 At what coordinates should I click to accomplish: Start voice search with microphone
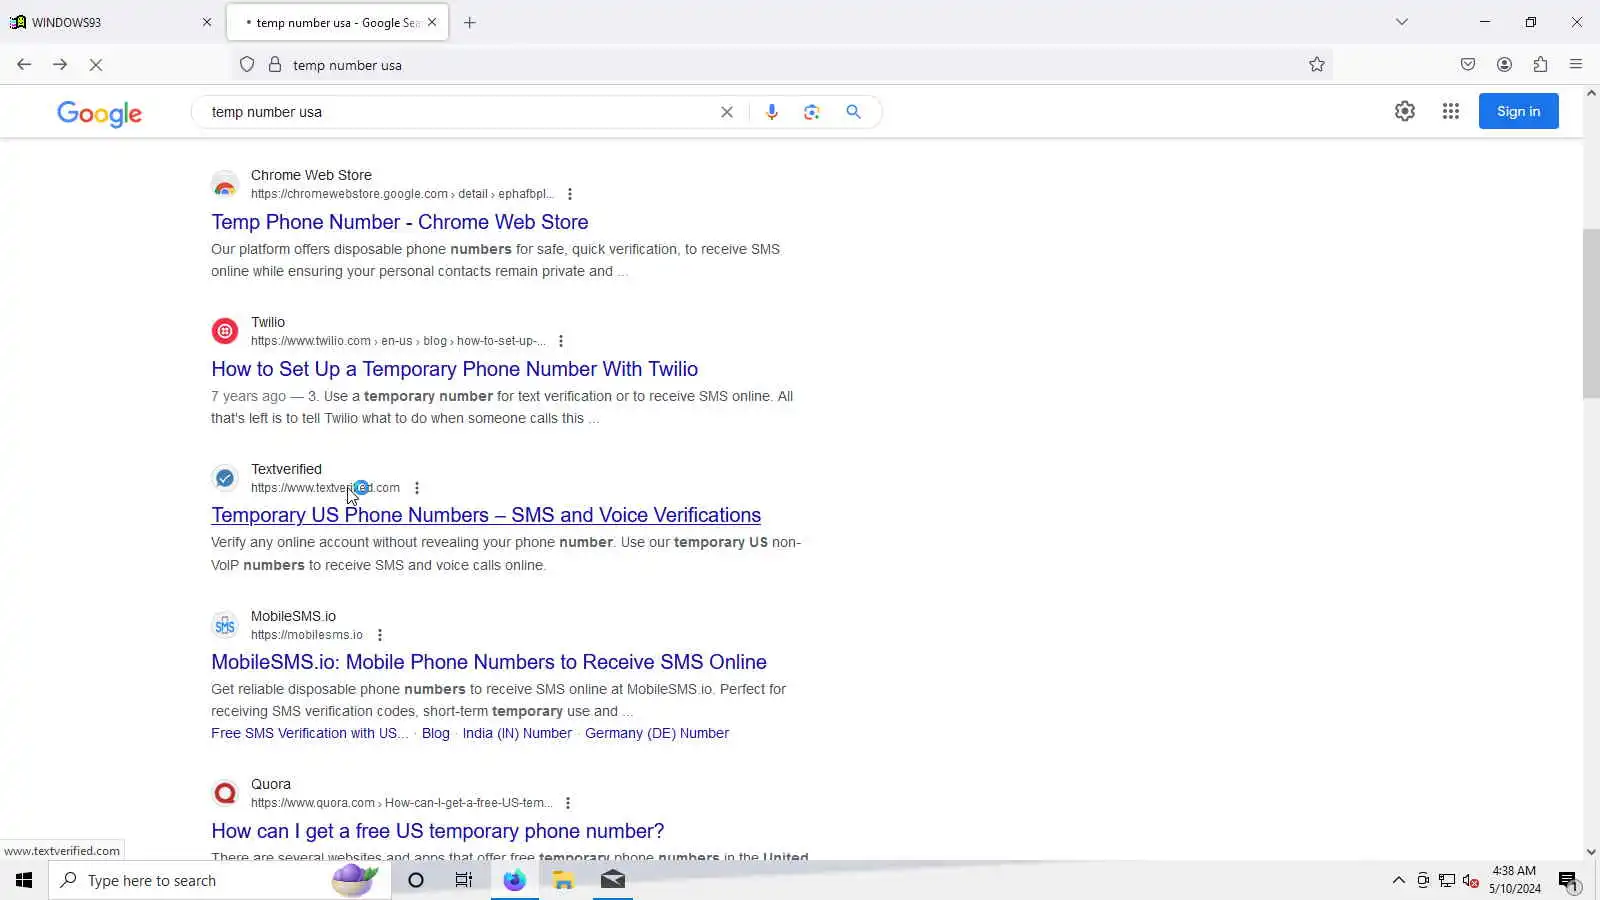point(771,112)
